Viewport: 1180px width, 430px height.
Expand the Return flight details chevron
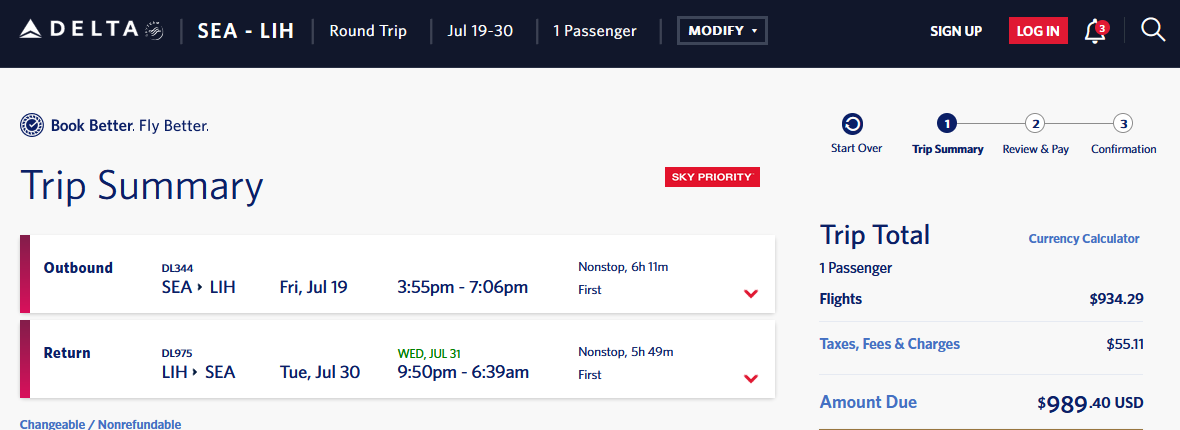[x=751, y=378]
